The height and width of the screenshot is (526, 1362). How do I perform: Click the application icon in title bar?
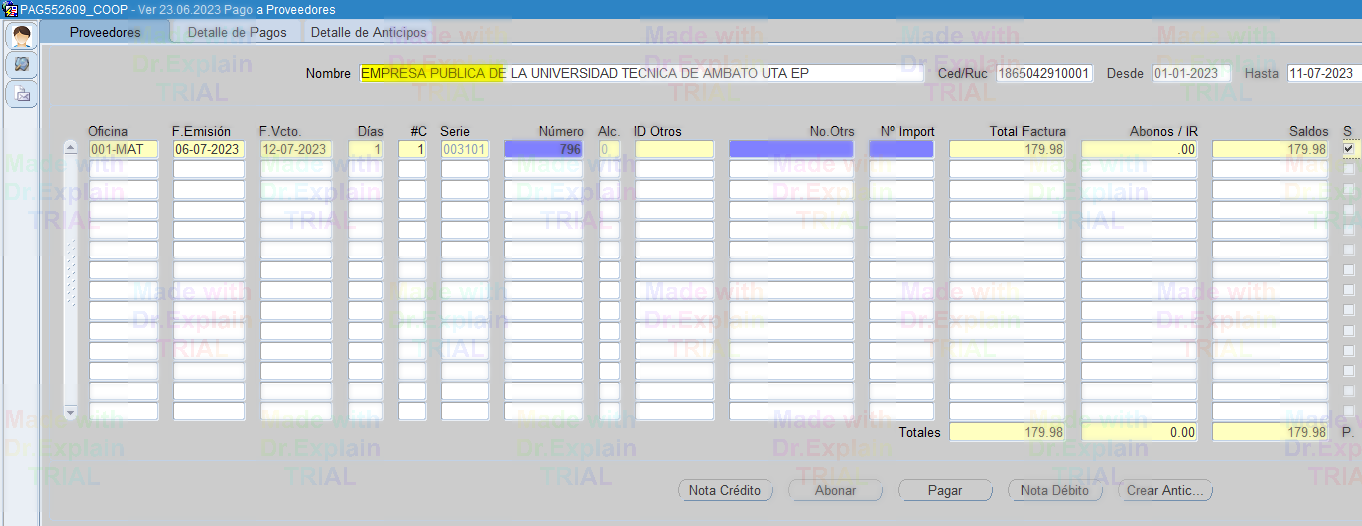coord(10,9)
